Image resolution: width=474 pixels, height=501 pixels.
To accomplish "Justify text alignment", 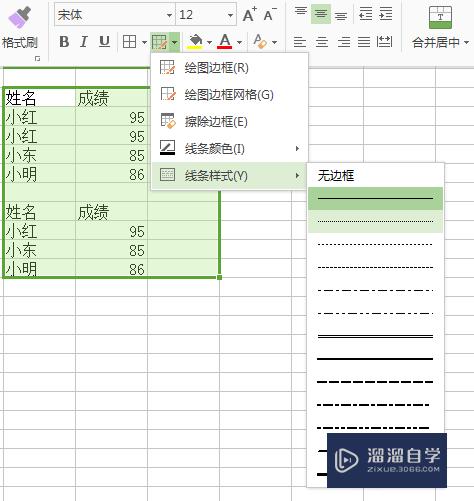I will [x=364, y=42].
